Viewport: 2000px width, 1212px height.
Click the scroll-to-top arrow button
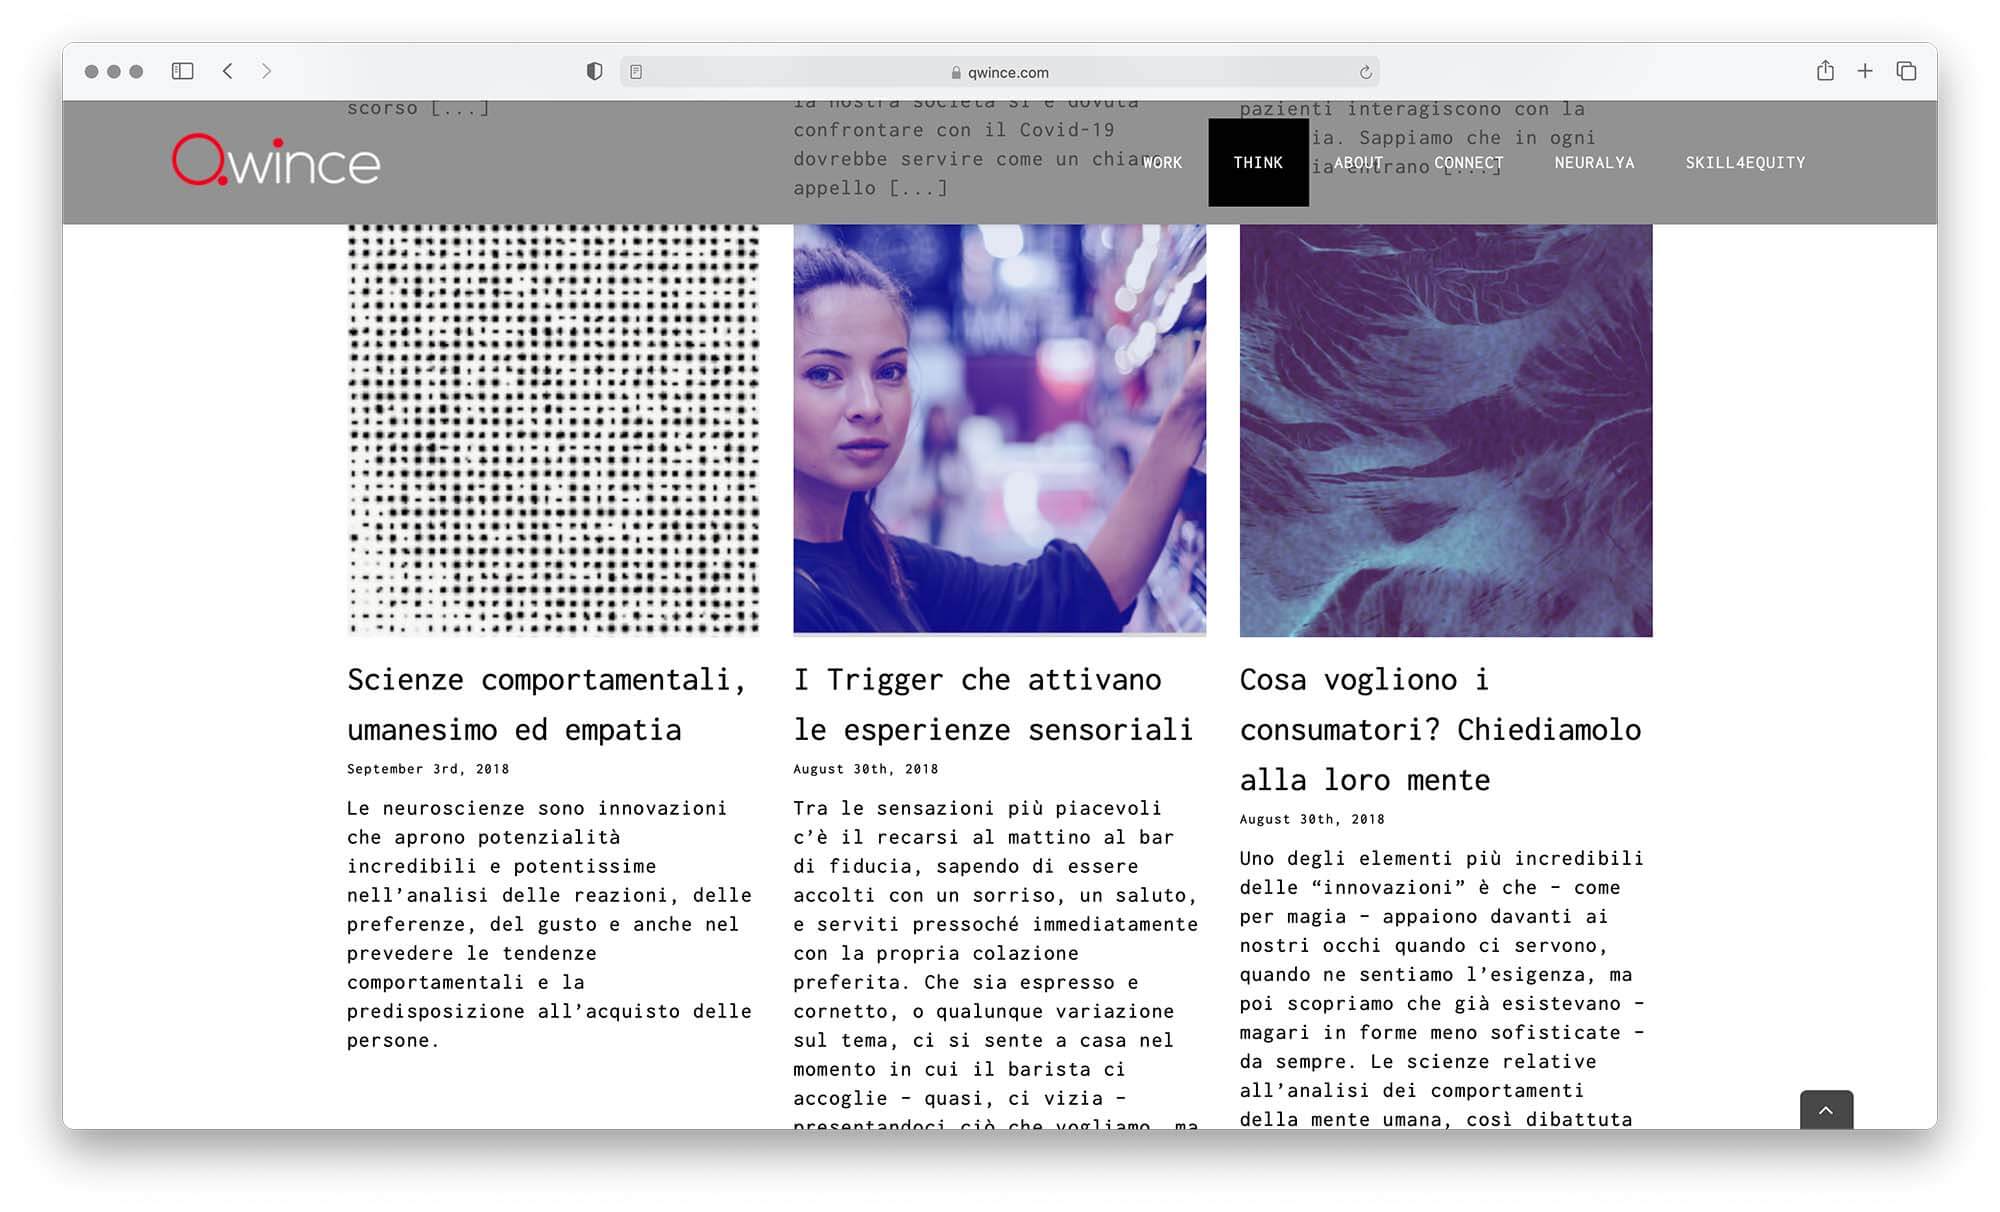tap(1826, 1110)
